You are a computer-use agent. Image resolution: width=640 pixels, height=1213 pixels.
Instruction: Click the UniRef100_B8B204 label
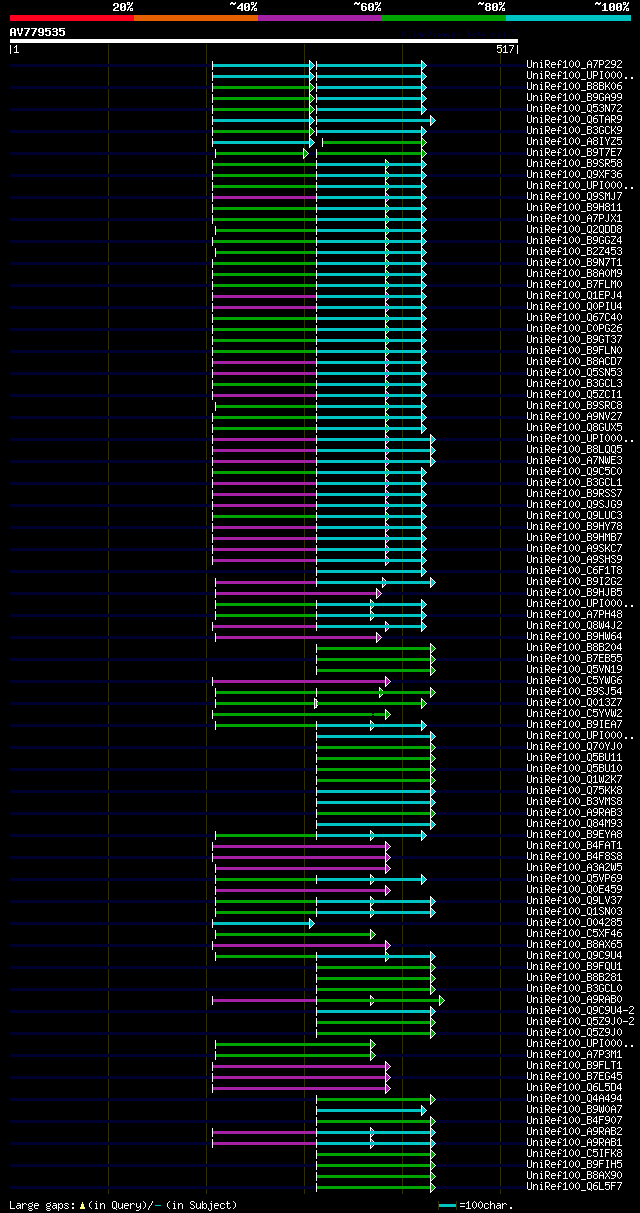576,647
